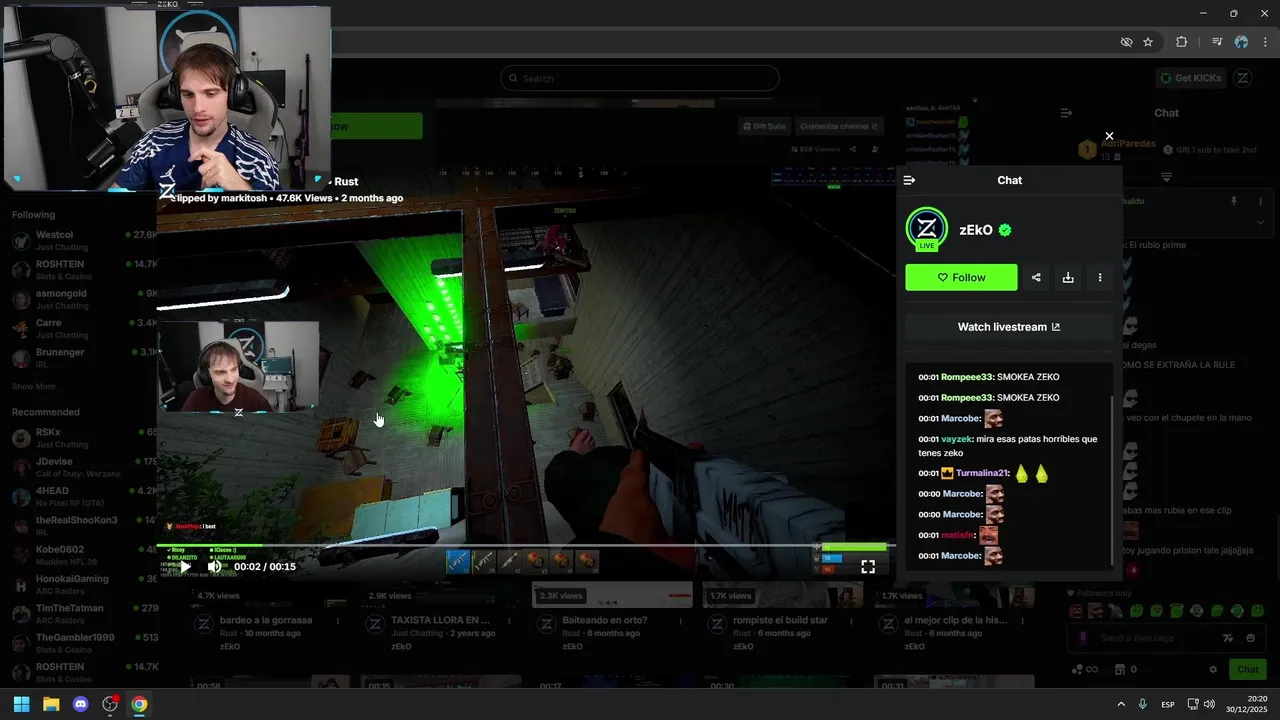Open taskbar volume control
Screen dimensions: 1280x720
pos(1209,704)
